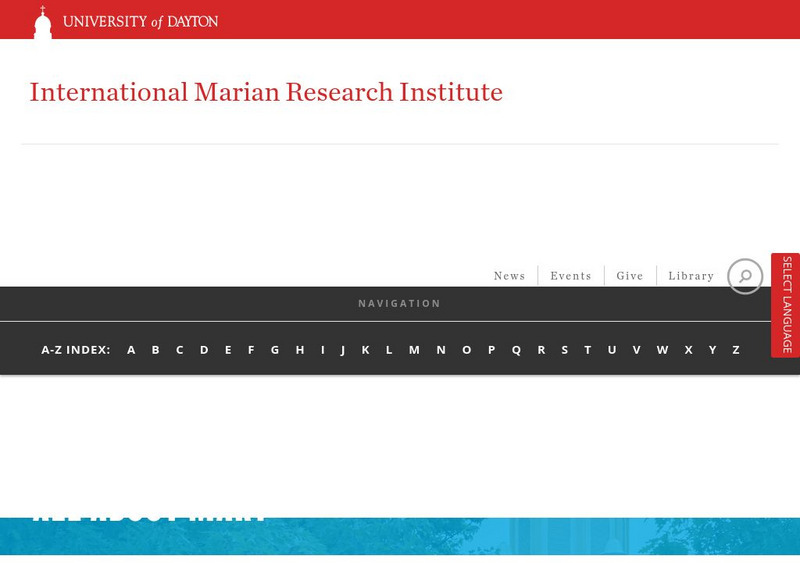The width and height of the screenshot is (800, 563).
Task: Select letter B in A-Z index
Action: point(156,350)
